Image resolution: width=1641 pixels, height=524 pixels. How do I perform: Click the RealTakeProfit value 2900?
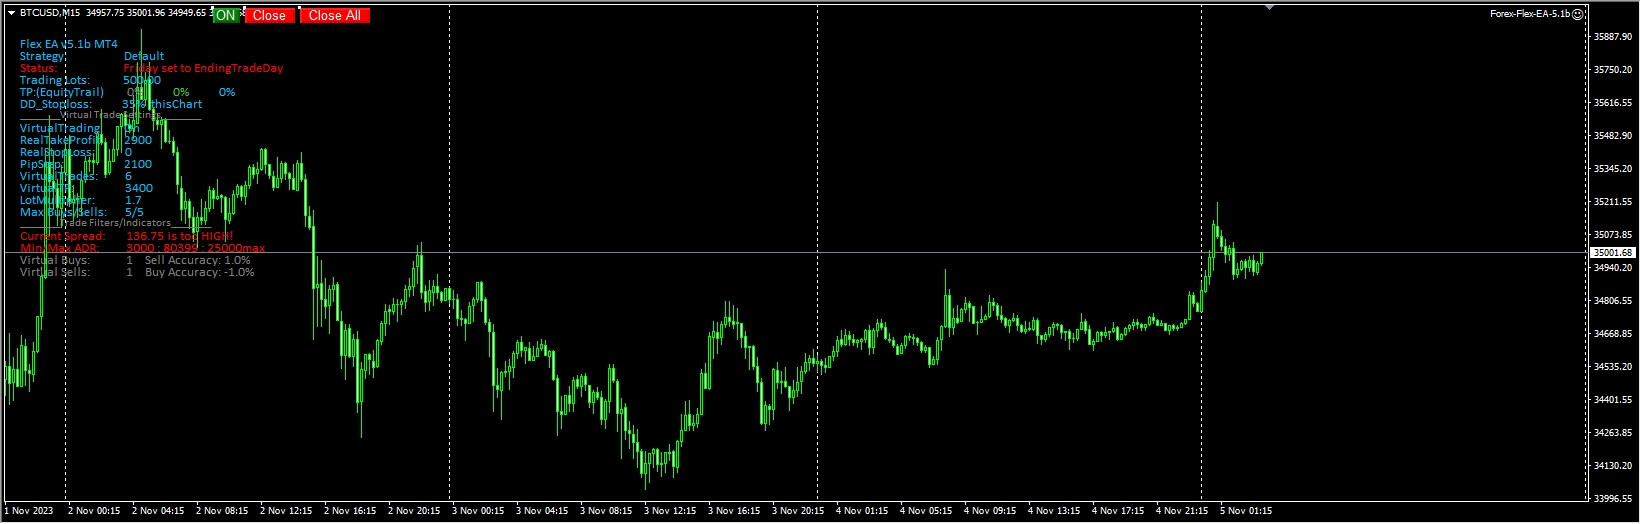click(x=138, y=140)
